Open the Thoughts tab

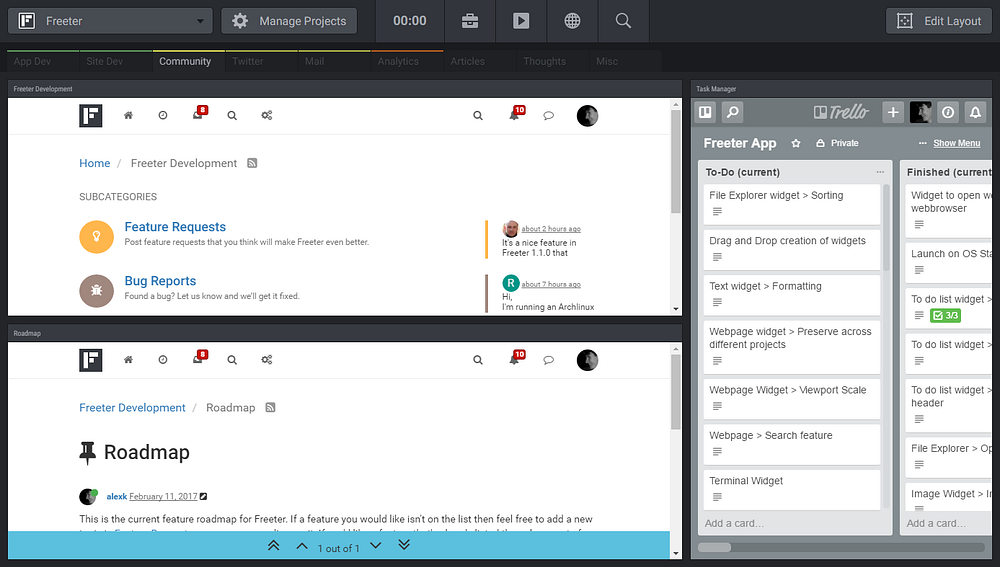(x=552, y=61)
